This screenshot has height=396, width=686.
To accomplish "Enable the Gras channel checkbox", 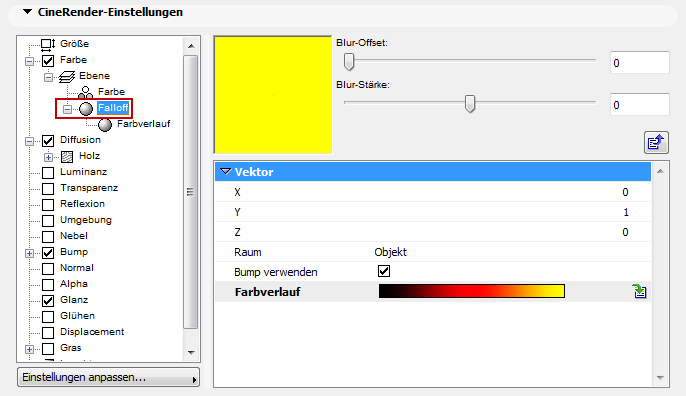I will tap(48, 348).
